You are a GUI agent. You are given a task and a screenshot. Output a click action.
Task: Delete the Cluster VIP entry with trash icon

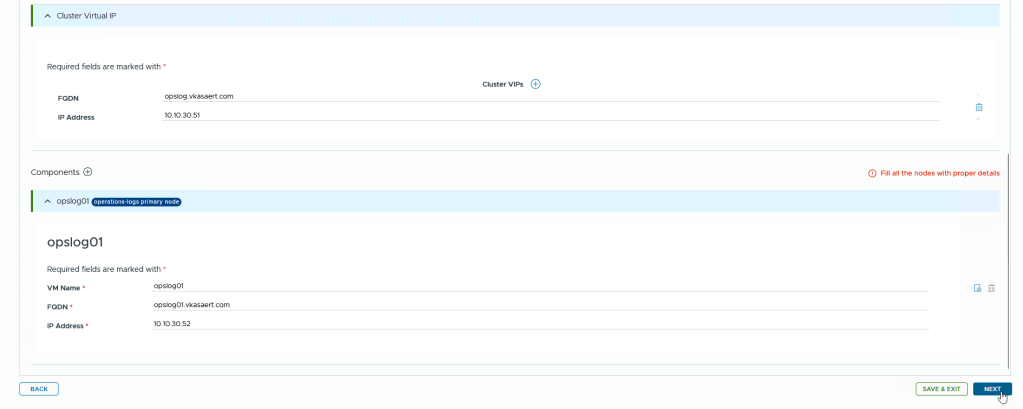[x=978, y=107]
